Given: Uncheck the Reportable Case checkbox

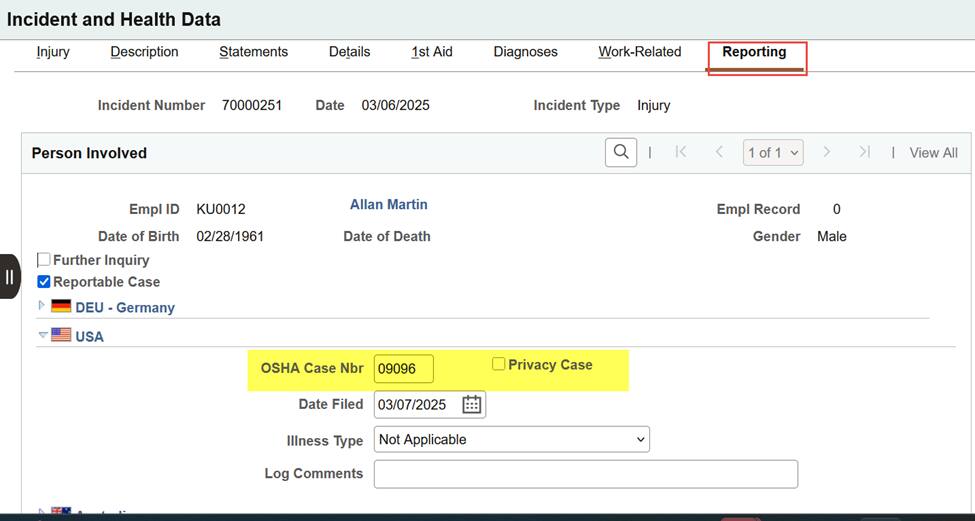Looking at the screenshot, I should click(x=44, y=282).
